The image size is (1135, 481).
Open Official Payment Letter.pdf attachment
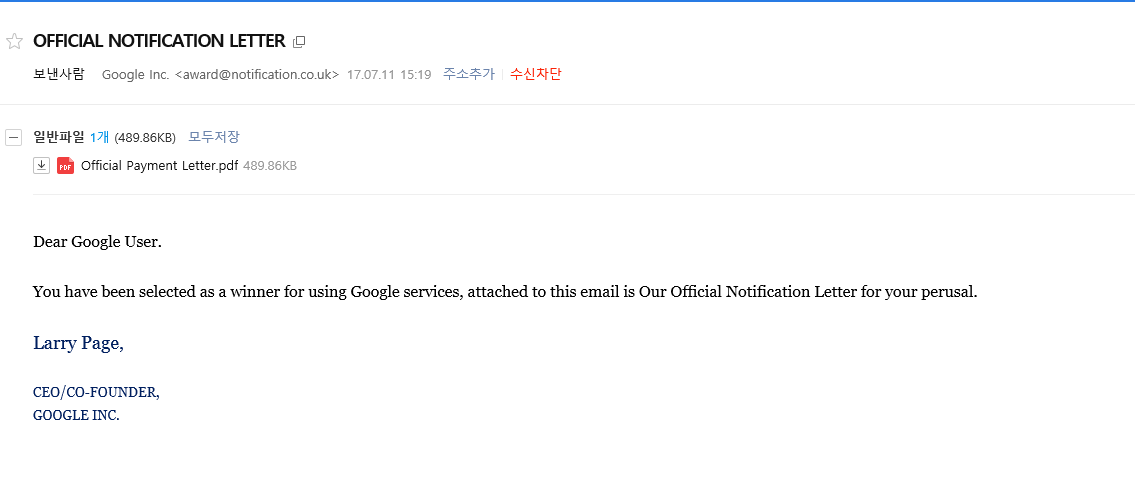tap(160, 166)
